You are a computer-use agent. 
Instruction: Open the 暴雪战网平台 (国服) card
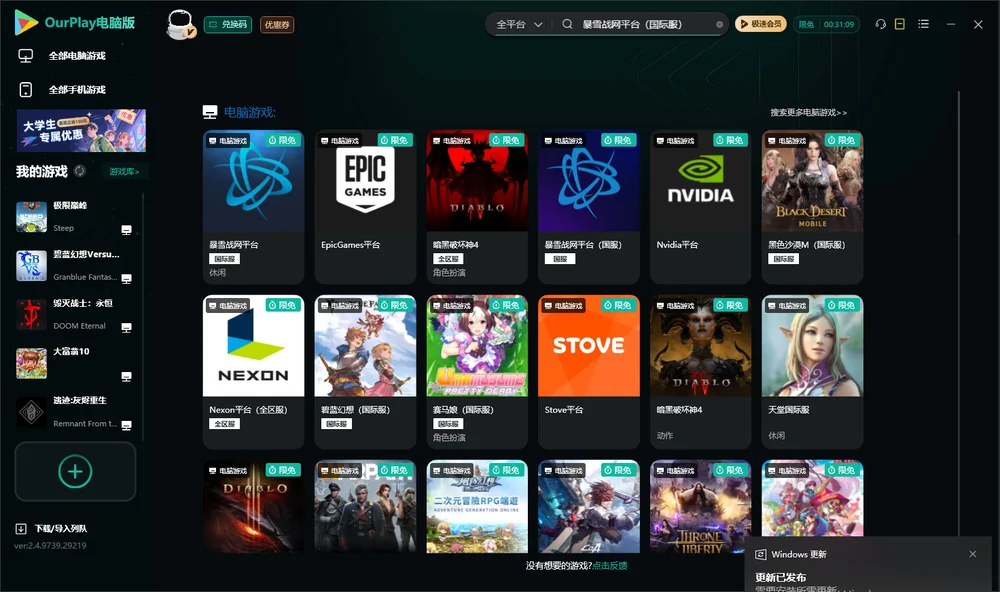pyautogui.click(x=589, y=207)
